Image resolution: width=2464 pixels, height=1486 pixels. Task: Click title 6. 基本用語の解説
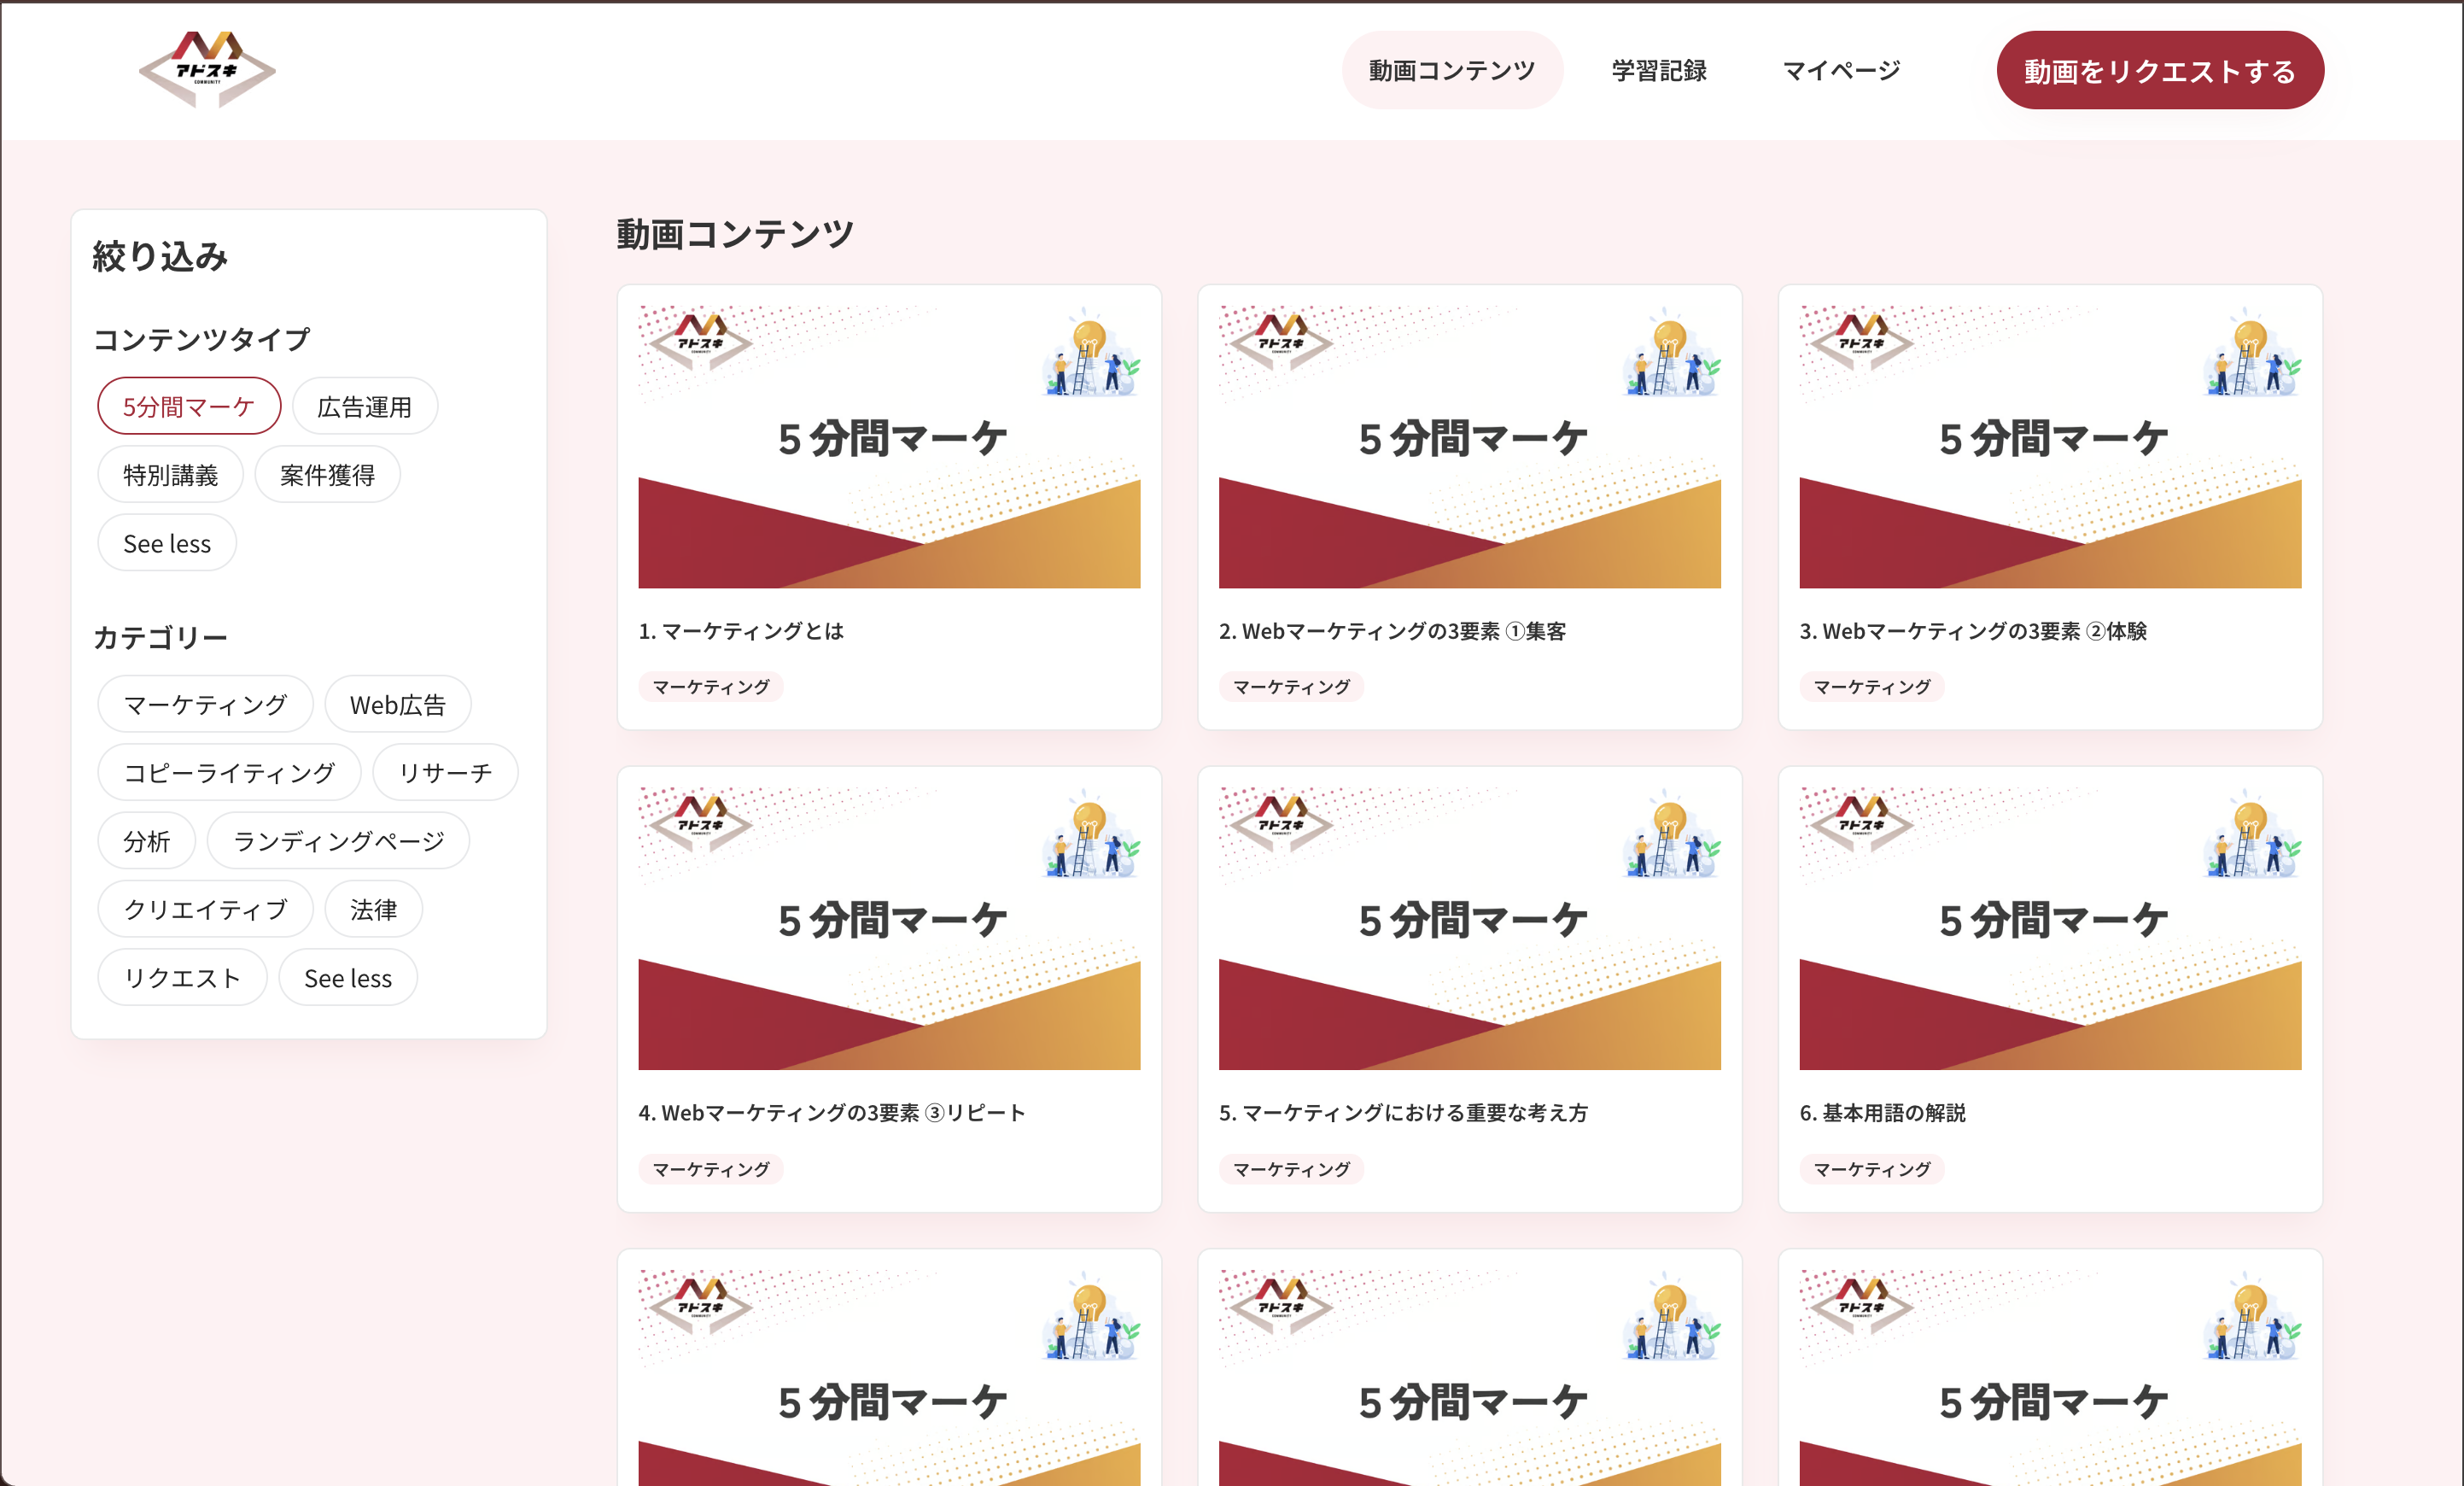(1882, 1113)
